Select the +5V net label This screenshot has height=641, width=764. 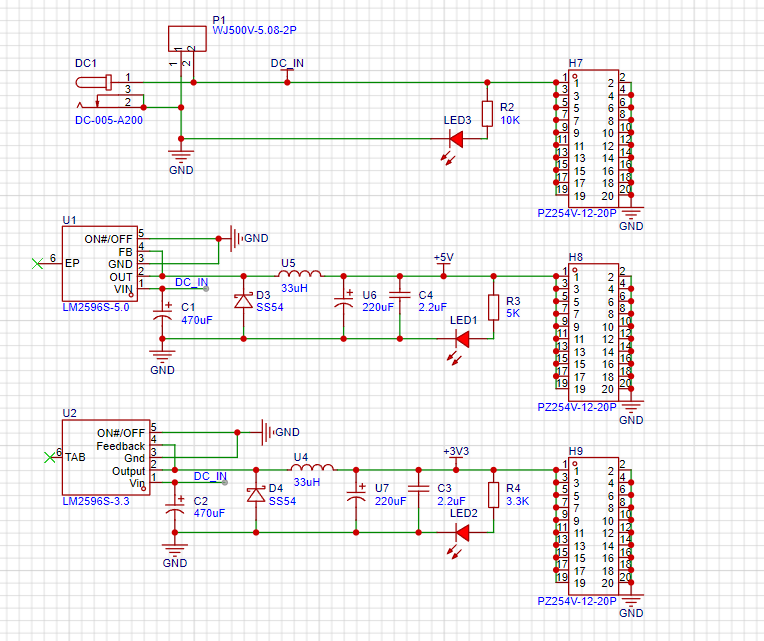tap(444, 258)
